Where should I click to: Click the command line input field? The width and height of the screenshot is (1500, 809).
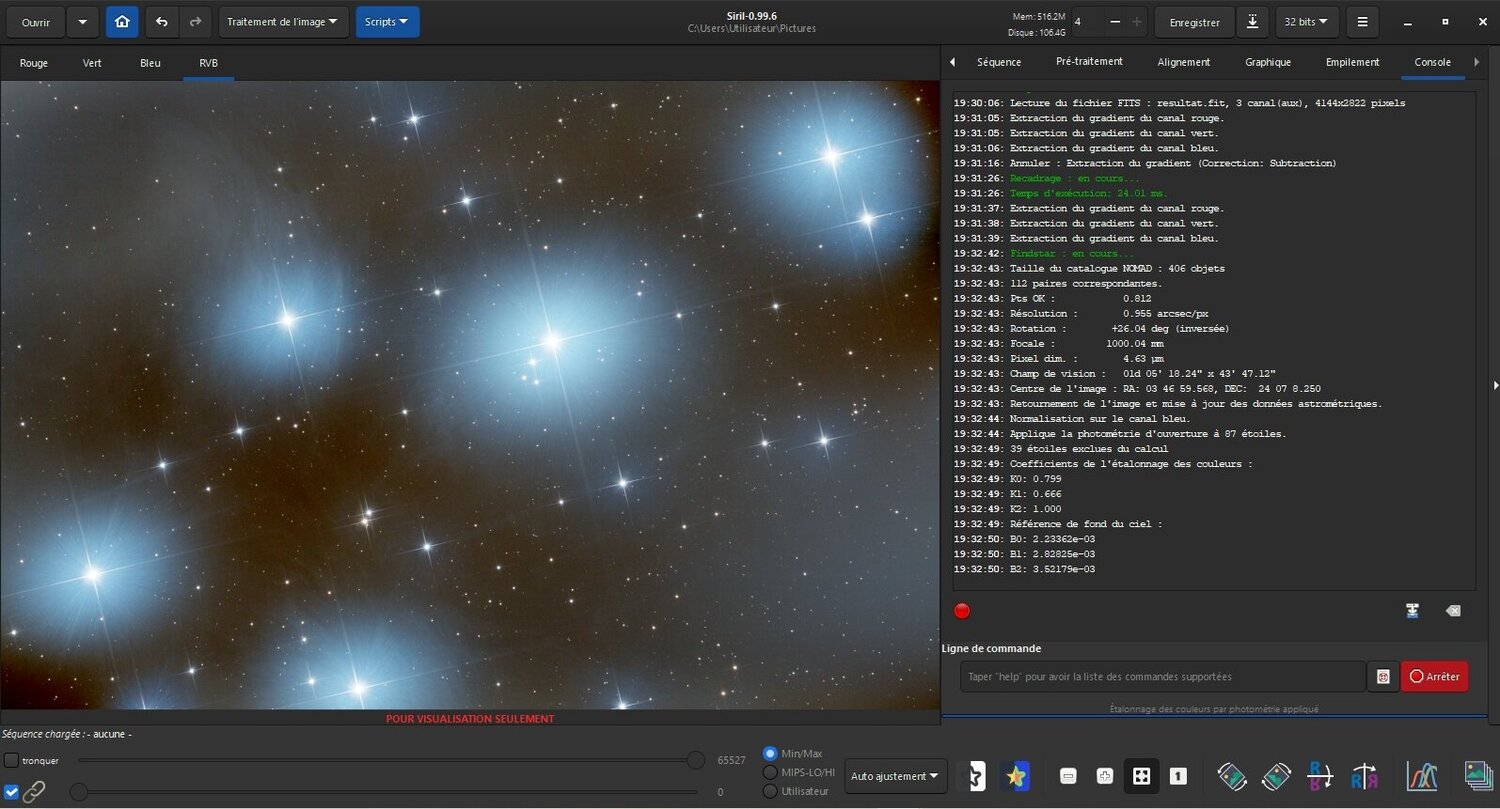coord(1160,676)
